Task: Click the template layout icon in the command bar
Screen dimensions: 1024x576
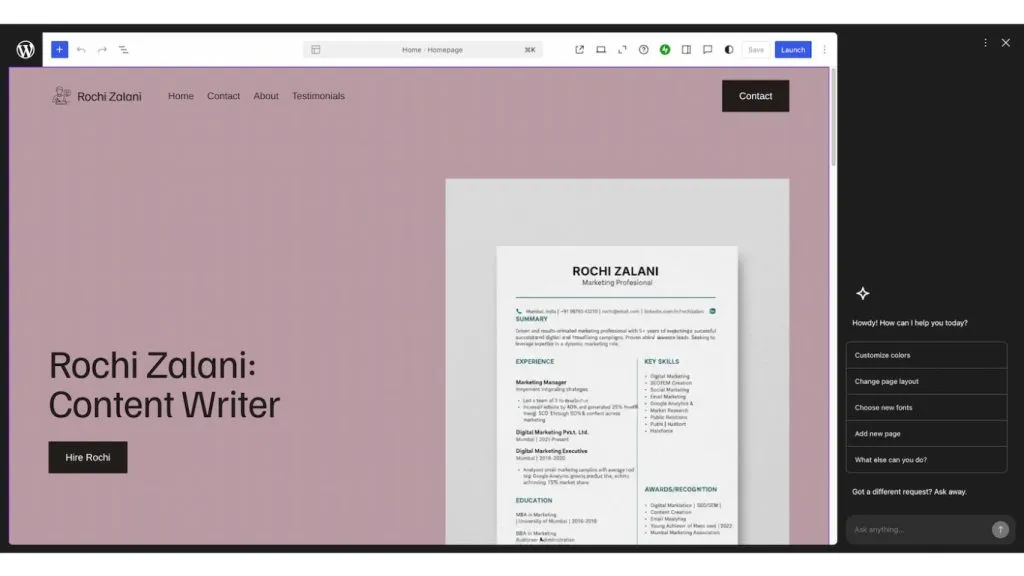Action: pos(316,50)
